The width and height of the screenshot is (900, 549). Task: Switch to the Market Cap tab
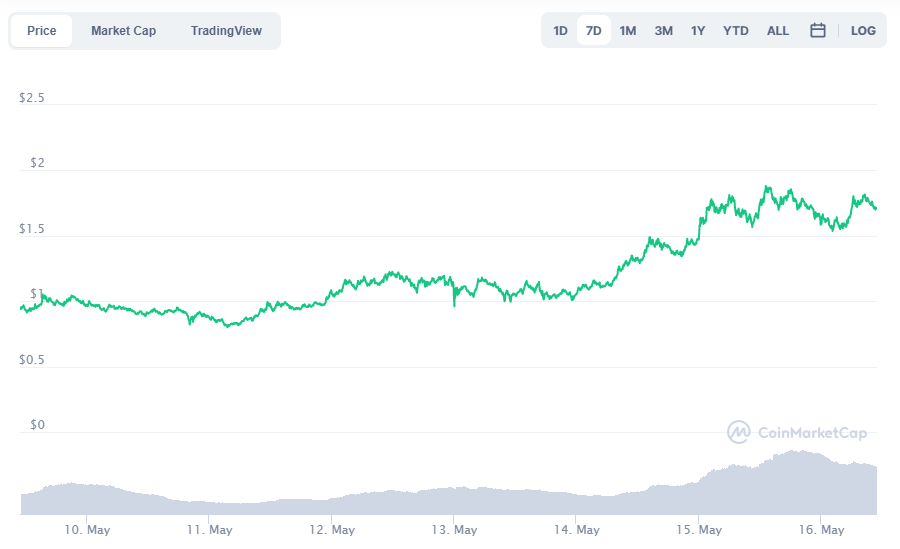point(123,30)
